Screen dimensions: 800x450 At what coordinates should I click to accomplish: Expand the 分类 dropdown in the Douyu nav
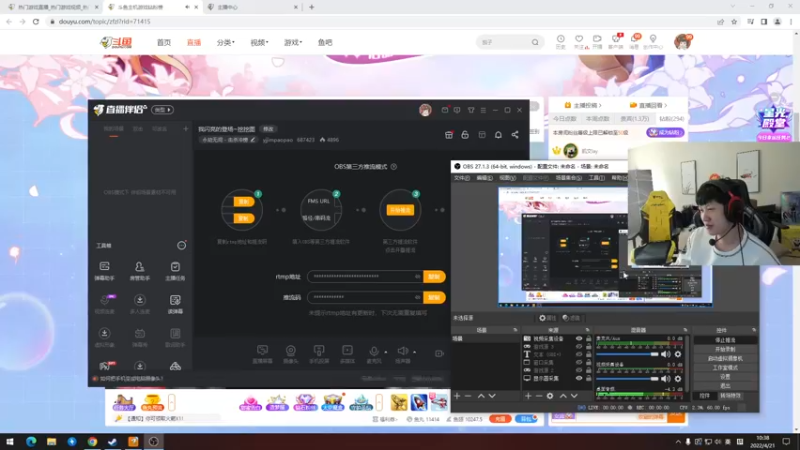click(226, 42)
